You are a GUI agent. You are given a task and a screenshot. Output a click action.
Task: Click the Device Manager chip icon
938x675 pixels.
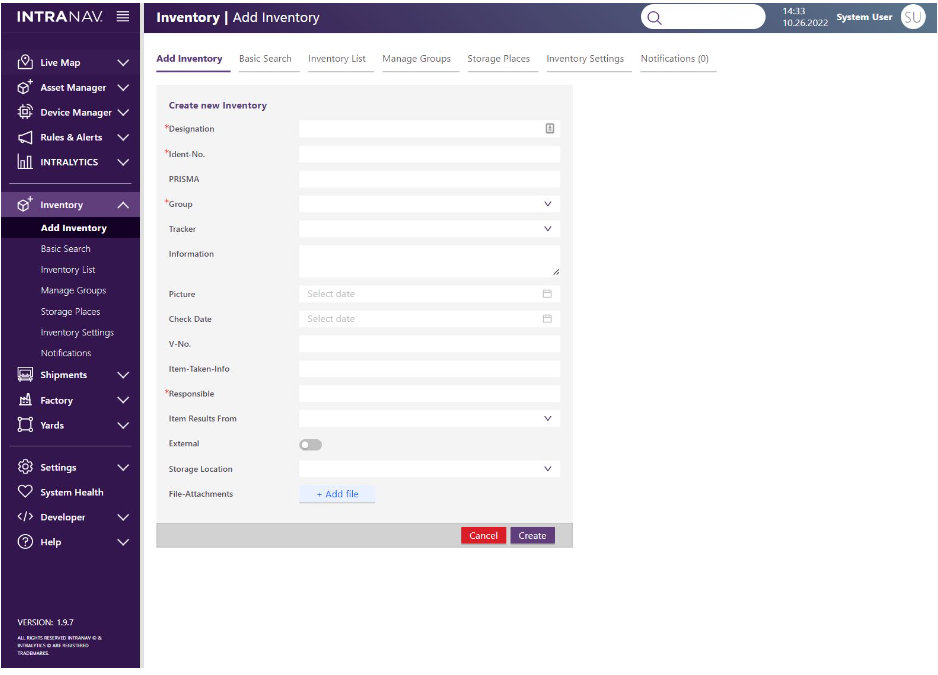[25, 112]
